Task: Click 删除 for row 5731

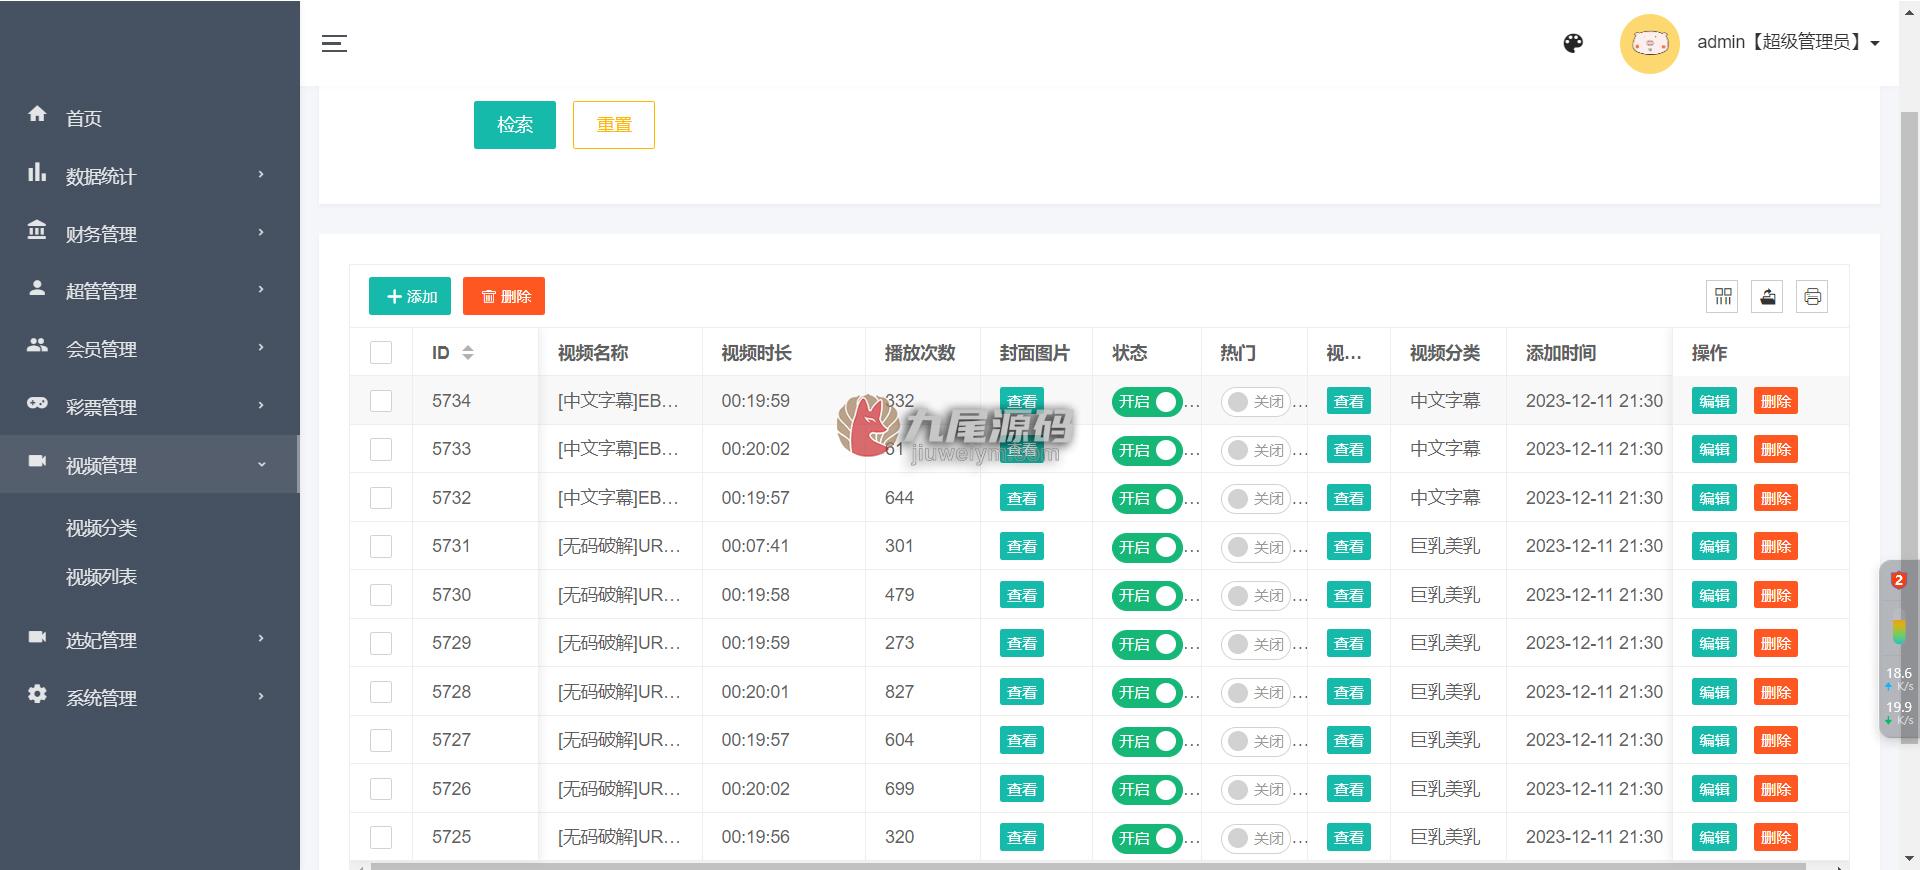Action: (x=1776, y=547)
